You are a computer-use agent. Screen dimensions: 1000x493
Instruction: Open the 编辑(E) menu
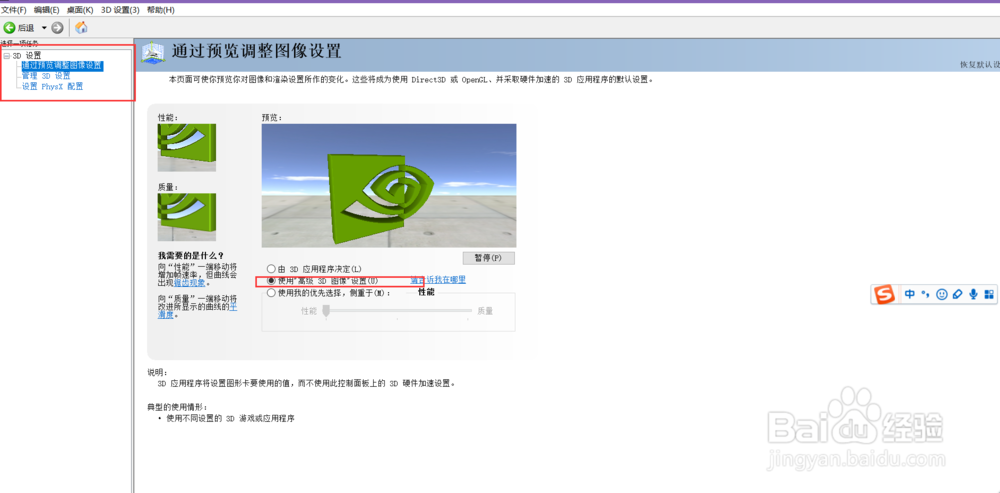coord(47,10)
